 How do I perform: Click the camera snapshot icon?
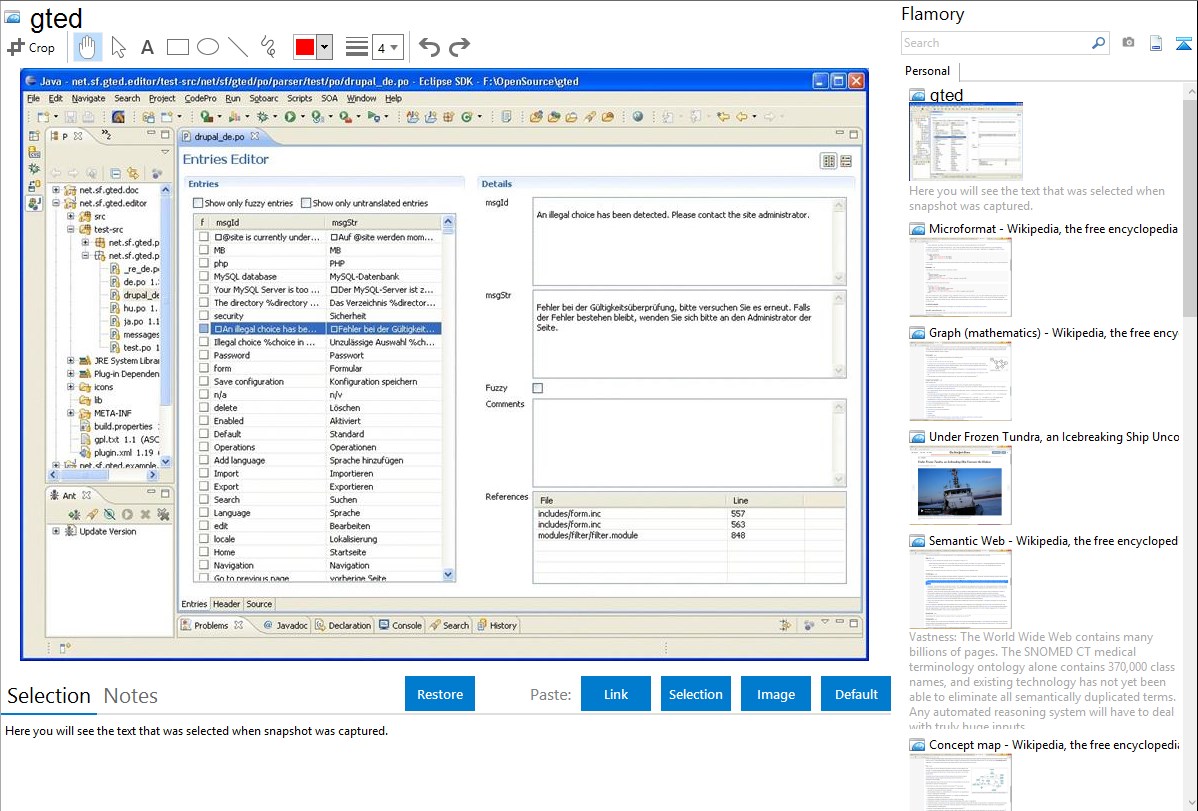pyautogui.click(x=1128, y=43)
